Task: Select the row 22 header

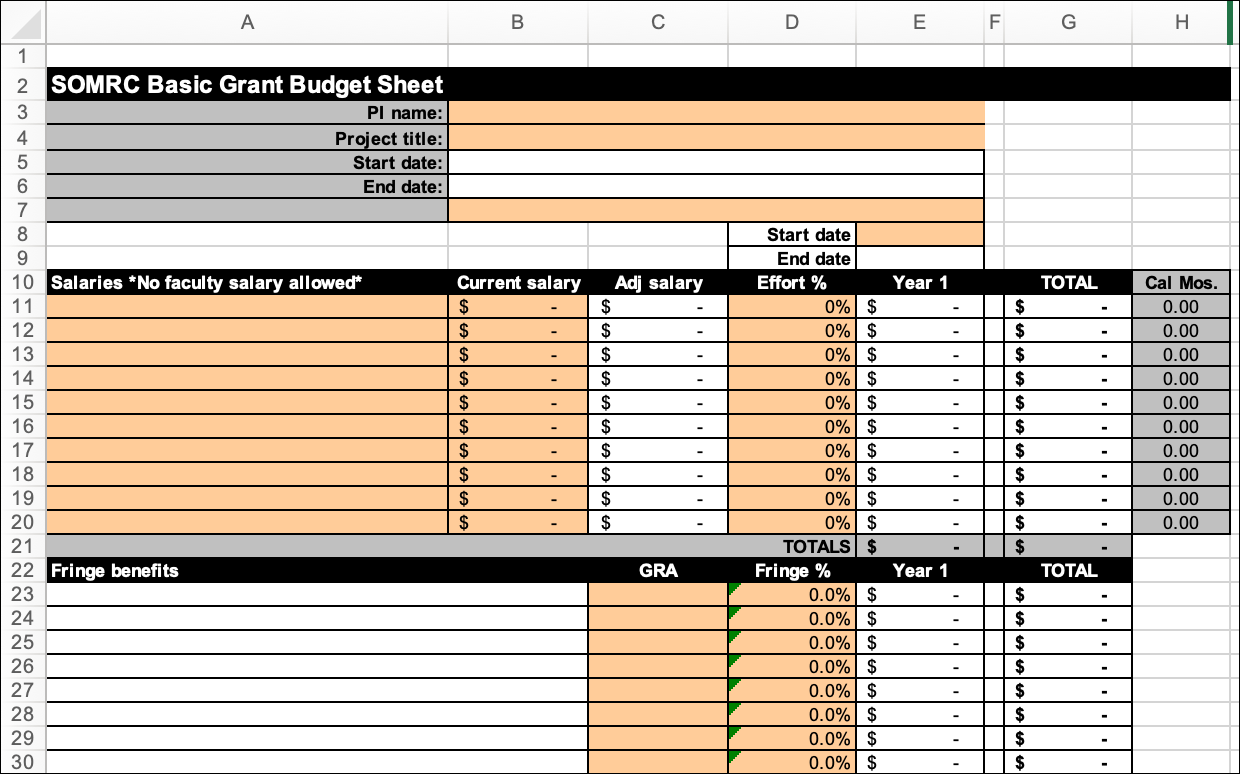Action: 23,571
